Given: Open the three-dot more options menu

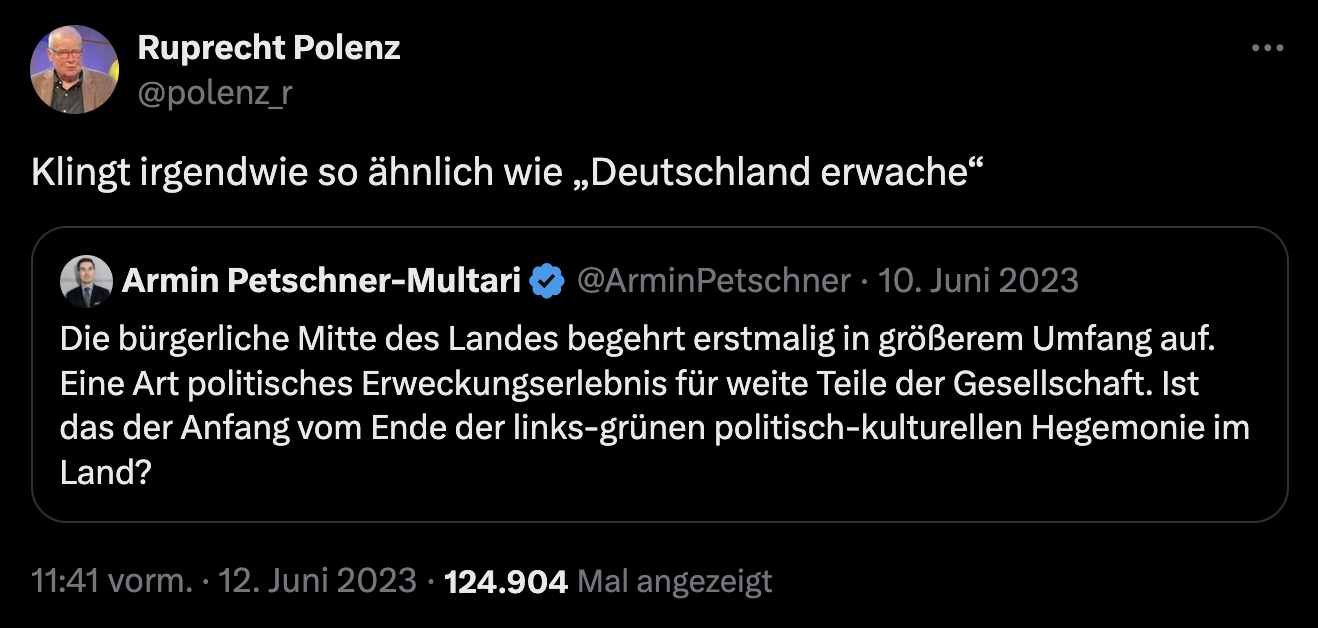Looking at the screenshot, I should 1267,47.
